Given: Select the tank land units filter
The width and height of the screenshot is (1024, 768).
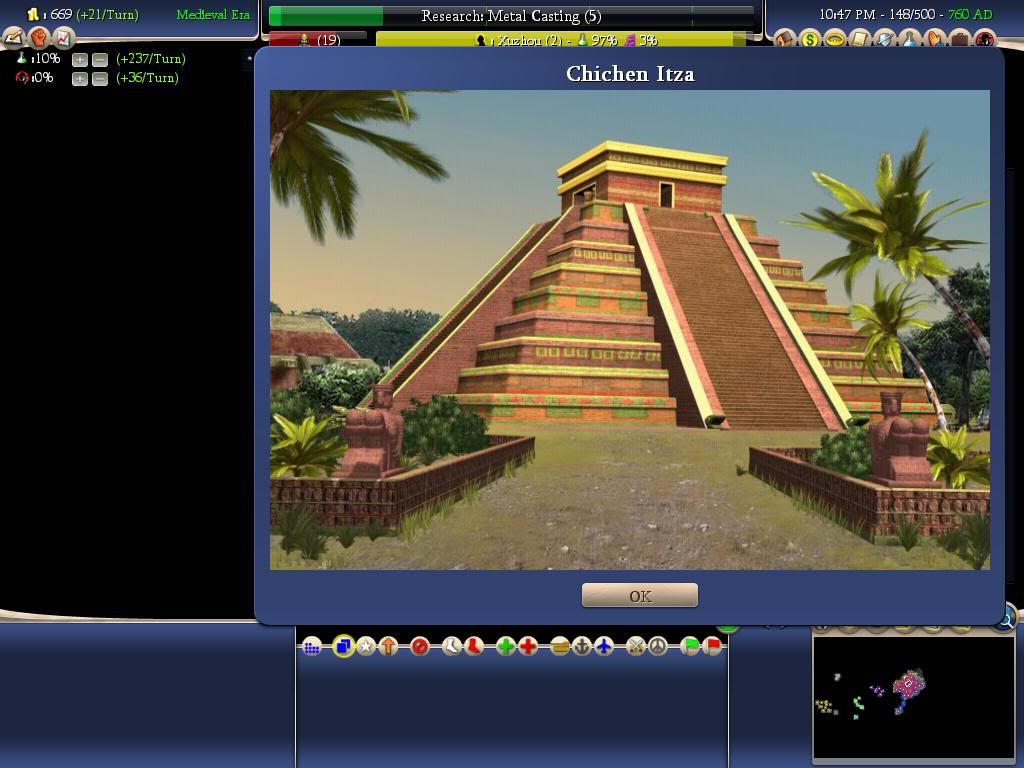Looking at the screenshot, I should point(560,647).
